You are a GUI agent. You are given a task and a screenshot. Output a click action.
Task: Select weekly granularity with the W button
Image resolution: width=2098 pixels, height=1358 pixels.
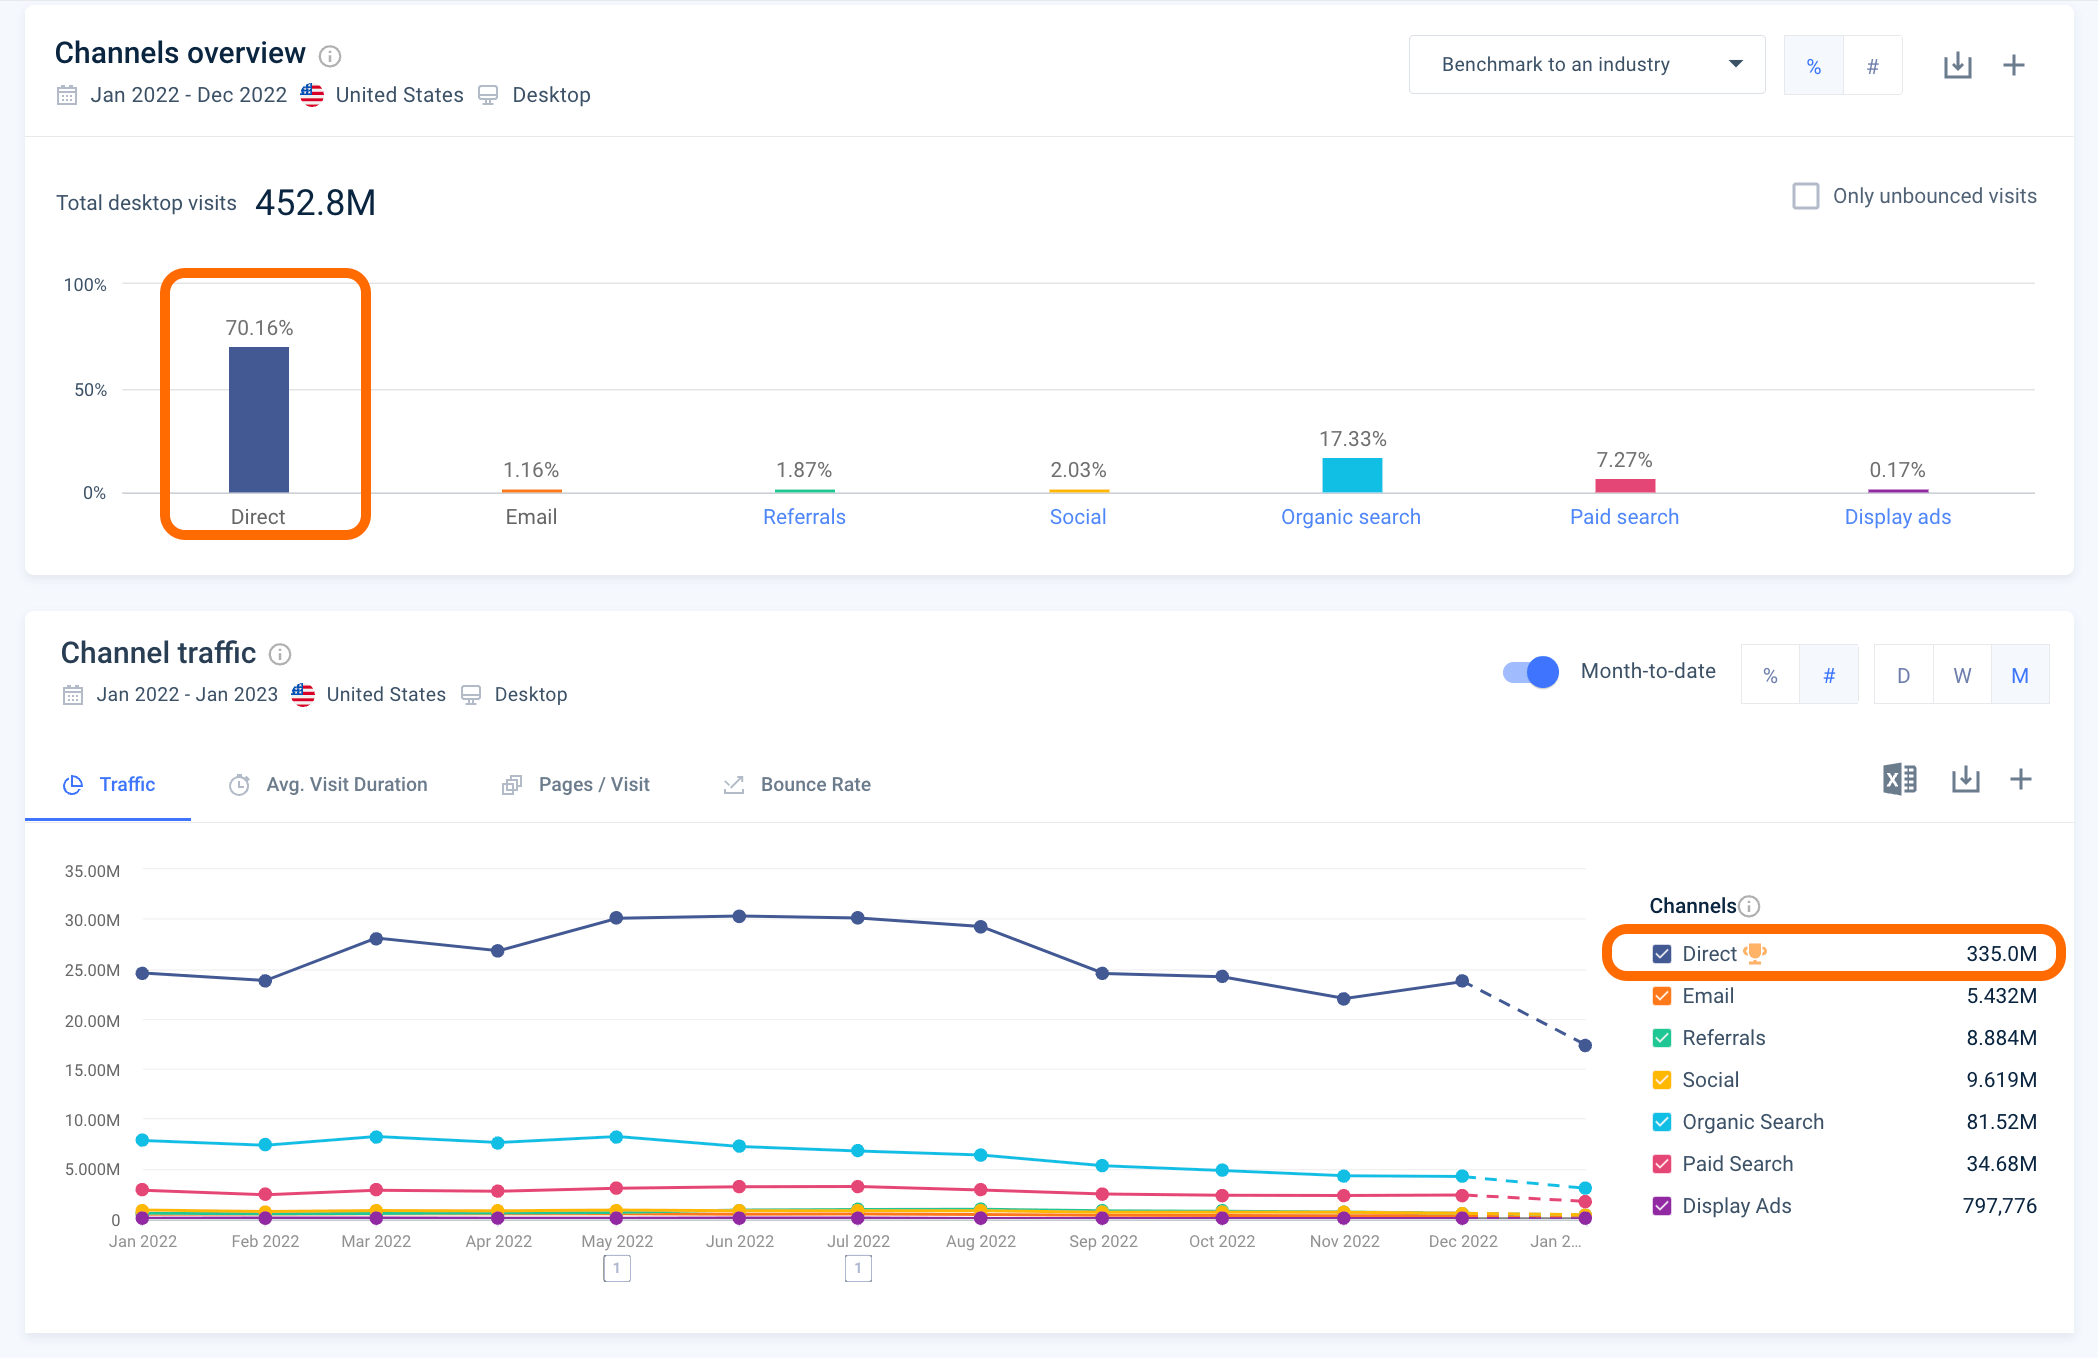click(1961, 674)
